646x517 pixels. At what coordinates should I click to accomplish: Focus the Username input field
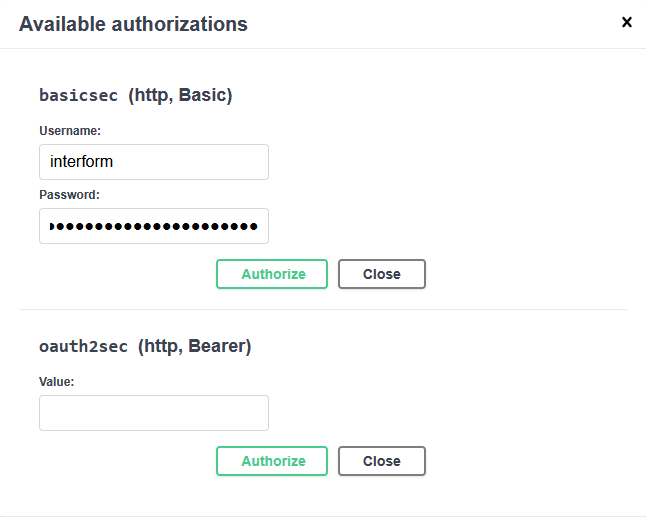pyautogui.click(x=154, y=162)
